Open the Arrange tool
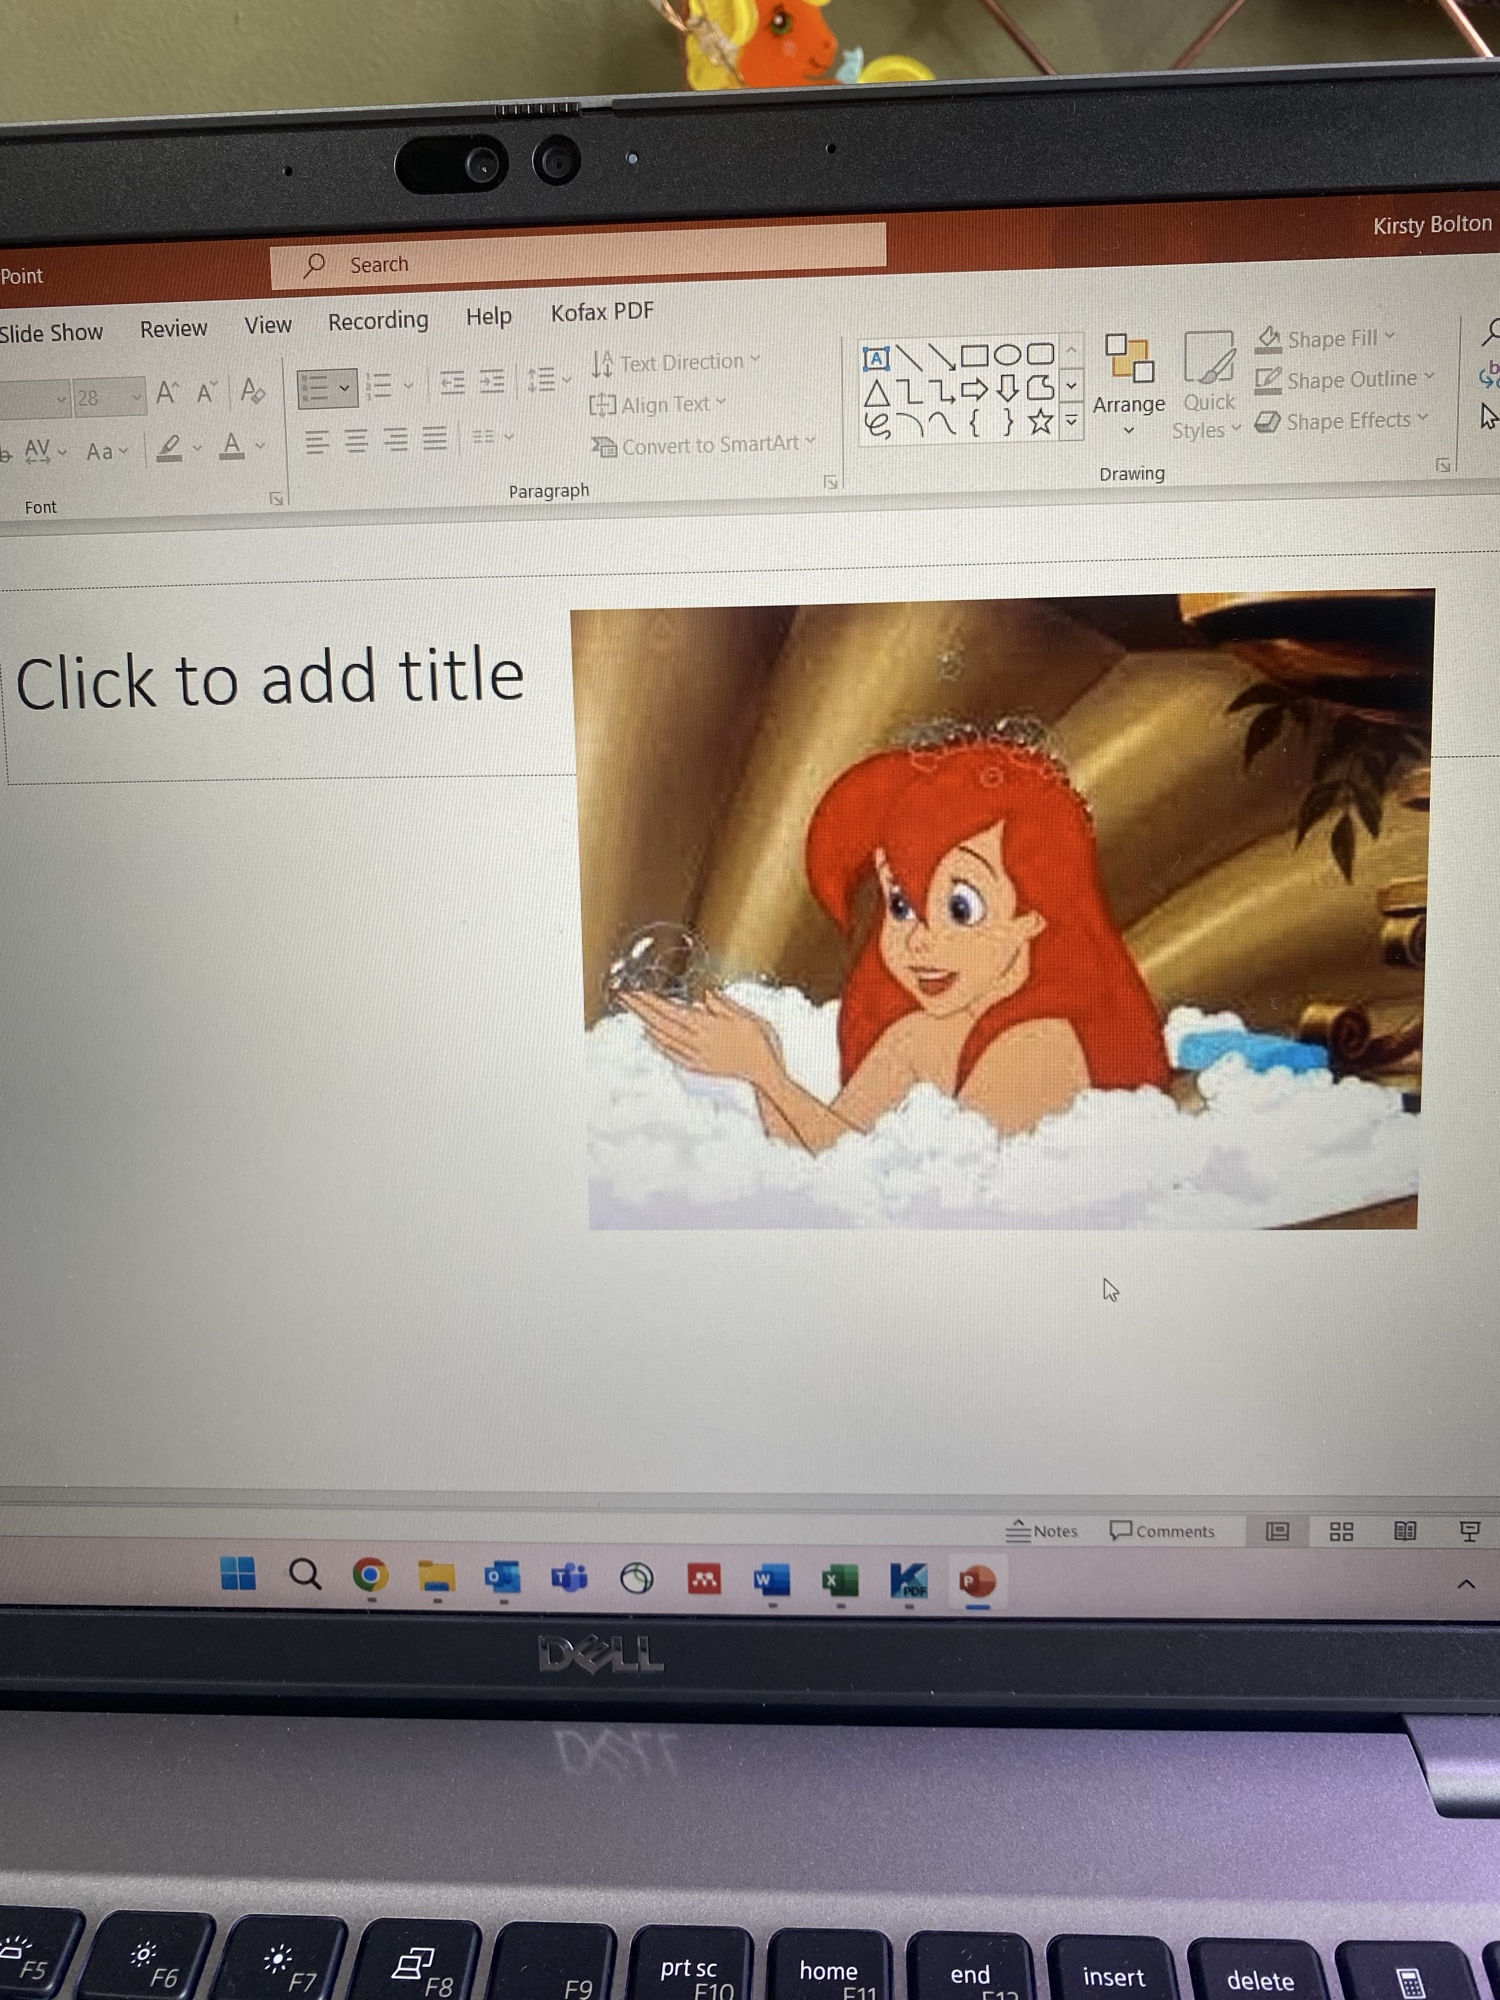1500x2000 pixels. coord(1128,385)
